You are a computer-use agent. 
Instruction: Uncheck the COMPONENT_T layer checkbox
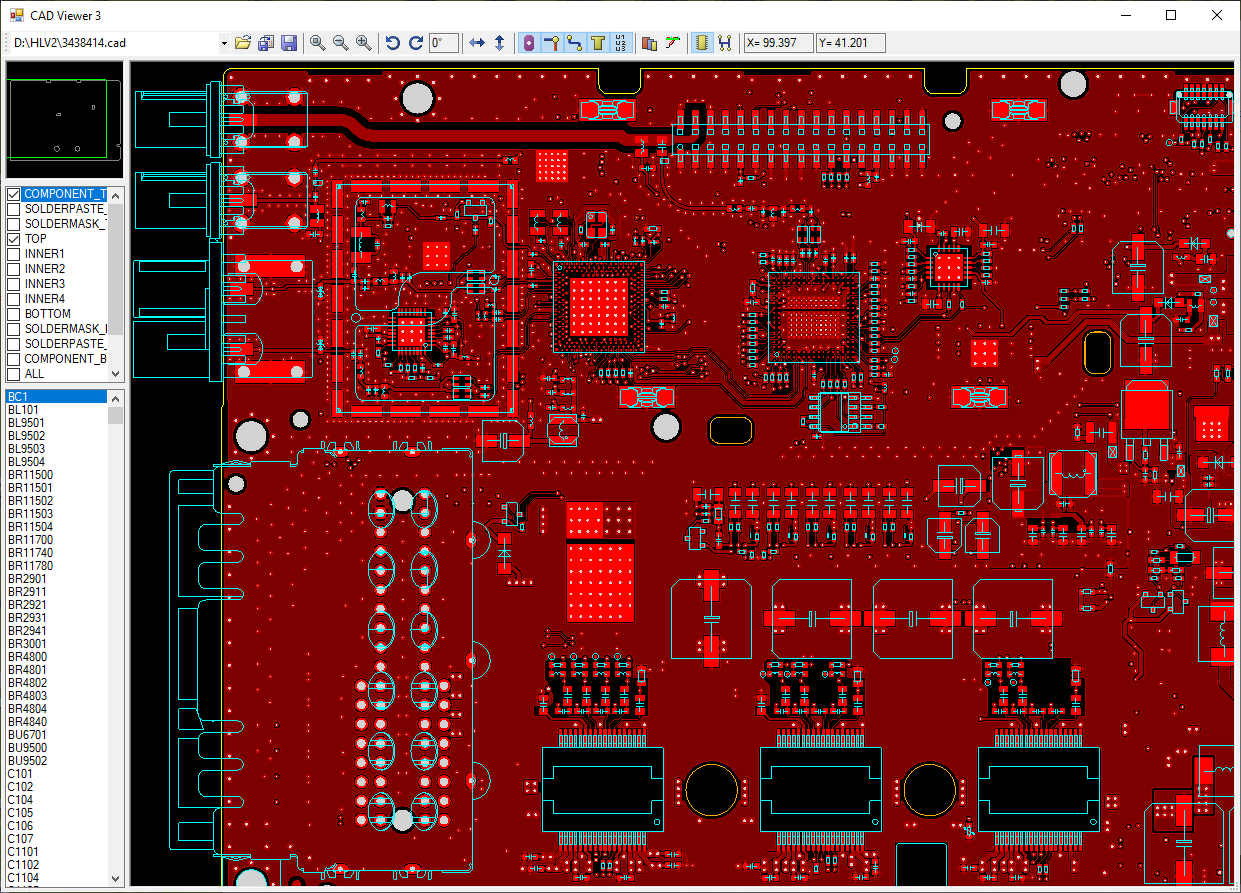pyautogui.click(x=14, y=194)
